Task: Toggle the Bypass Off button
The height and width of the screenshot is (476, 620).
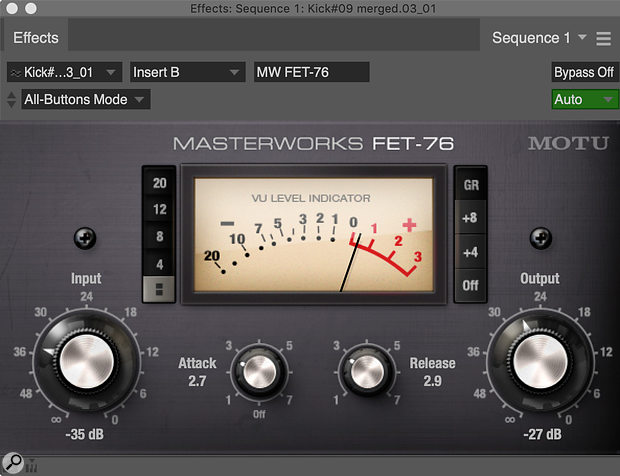Action: (x=584, y=72)
